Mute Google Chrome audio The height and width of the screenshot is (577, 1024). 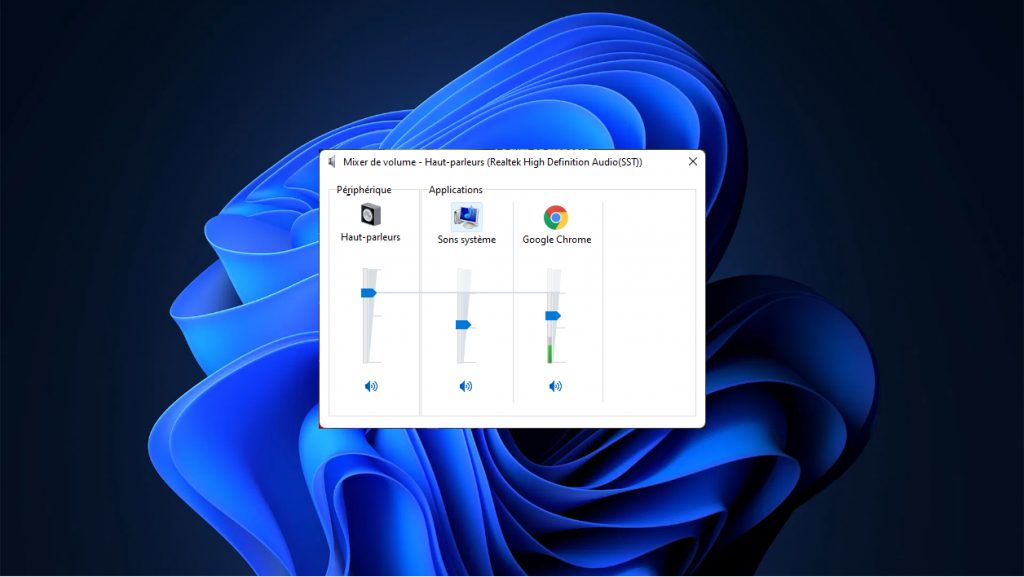coord(555,386)
